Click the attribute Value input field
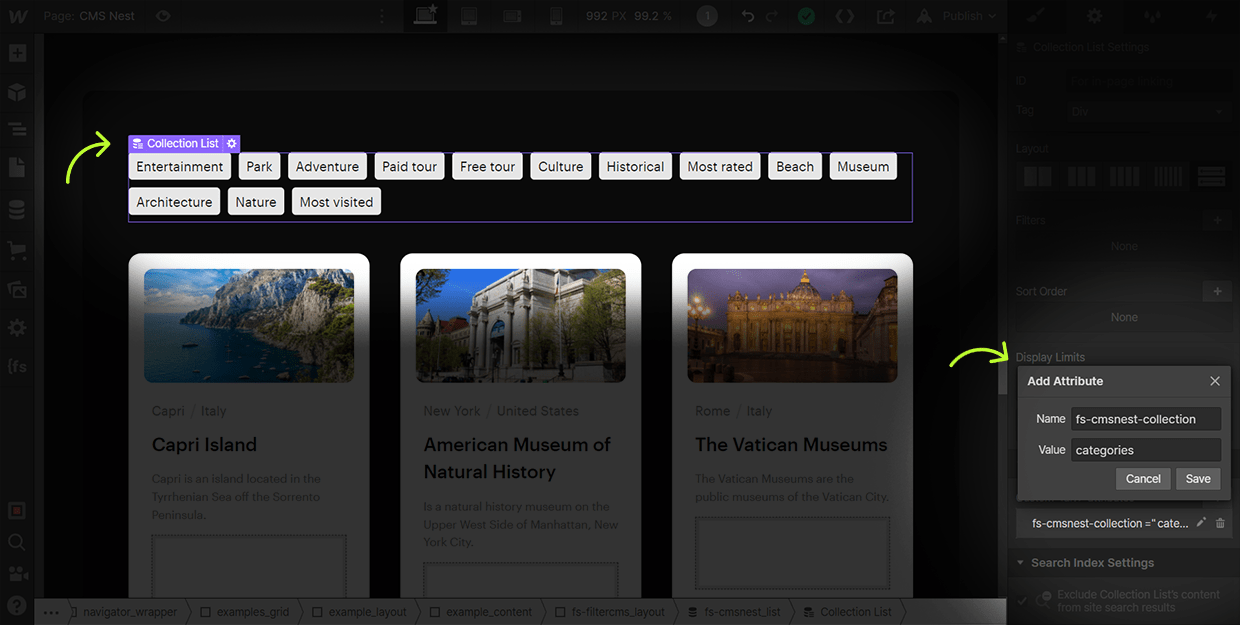Screen dimensions: 1240x625 (x=1146, y=450)
